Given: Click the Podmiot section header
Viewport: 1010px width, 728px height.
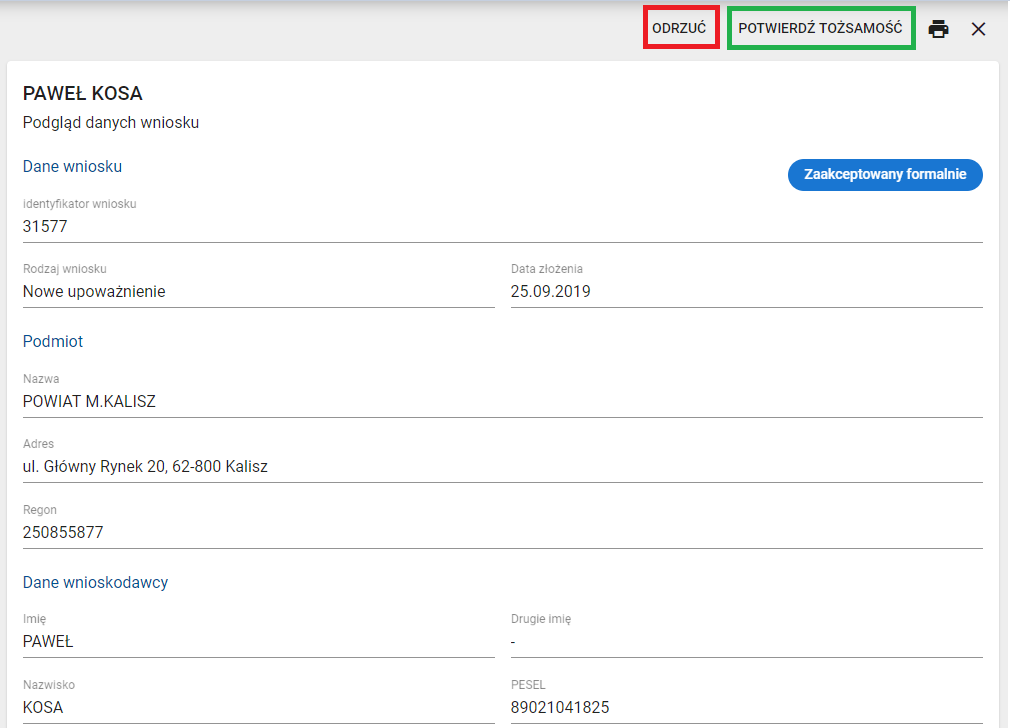Looking at the screenshot, I should tap(53, 341).
